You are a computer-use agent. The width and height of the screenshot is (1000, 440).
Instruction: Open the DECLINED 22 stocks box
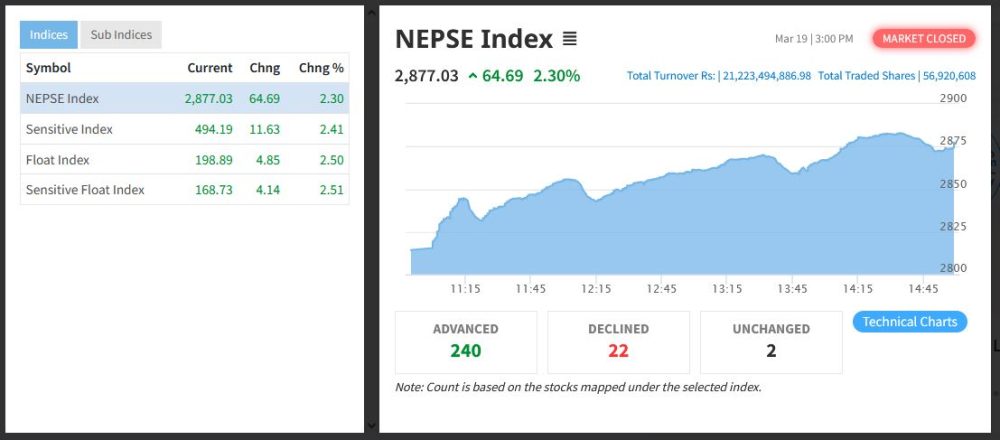point(618,342)
